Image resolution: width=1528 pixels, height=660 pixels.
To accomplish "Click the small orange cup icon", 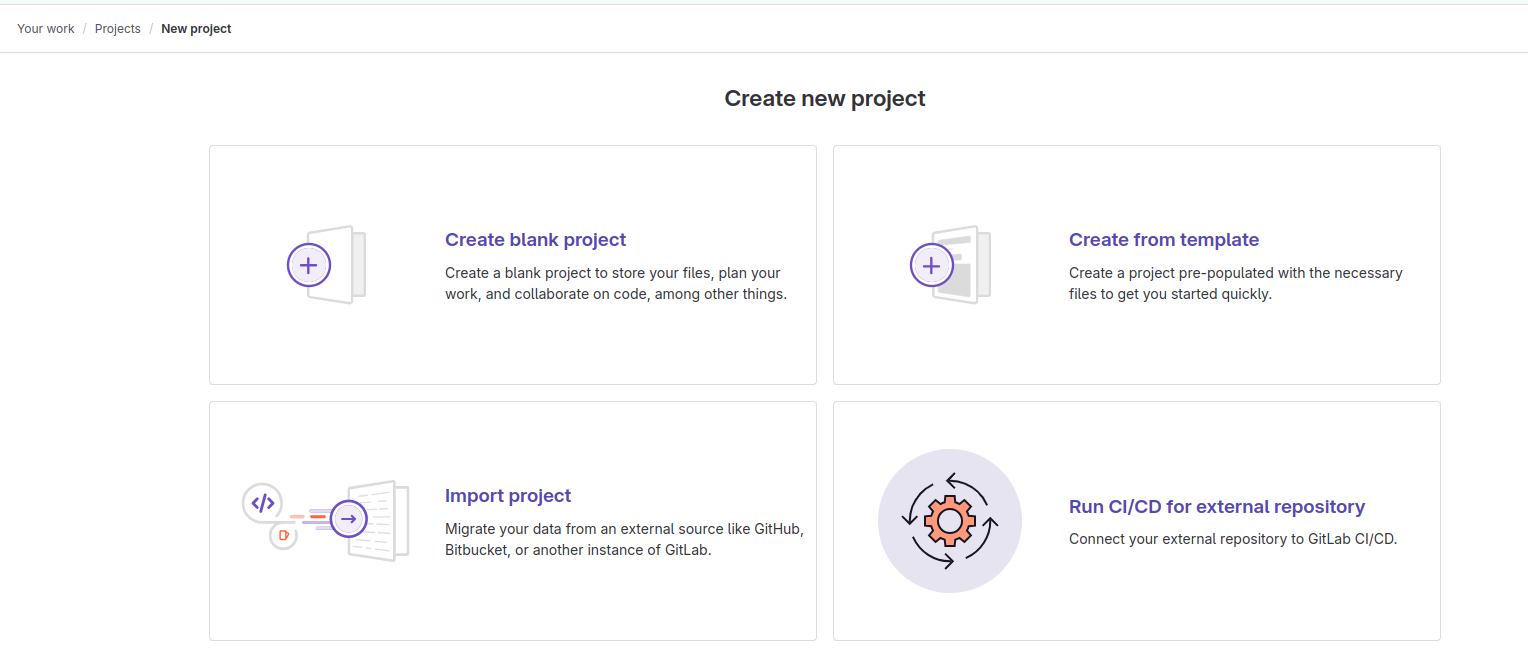I will pyautogui.click(x=284, y=536).
